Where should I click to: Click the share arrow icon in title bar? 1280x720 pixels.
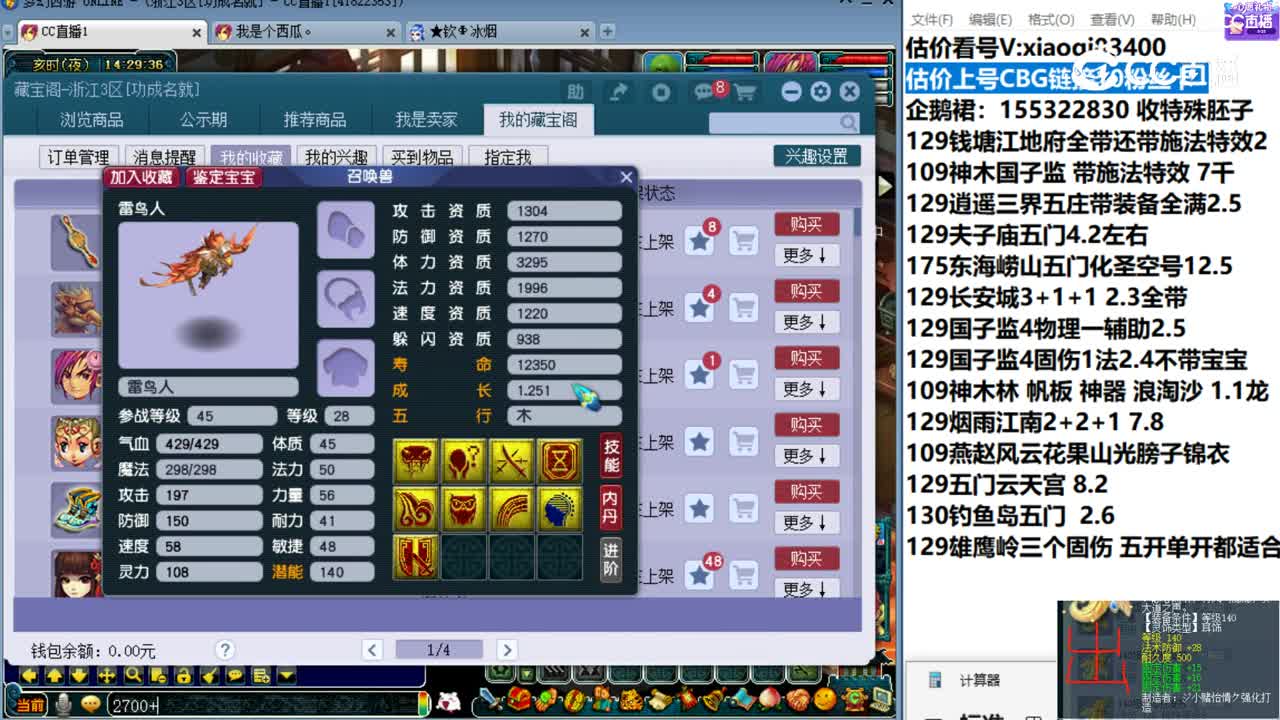pyautogui.click(x=619, y=92)
